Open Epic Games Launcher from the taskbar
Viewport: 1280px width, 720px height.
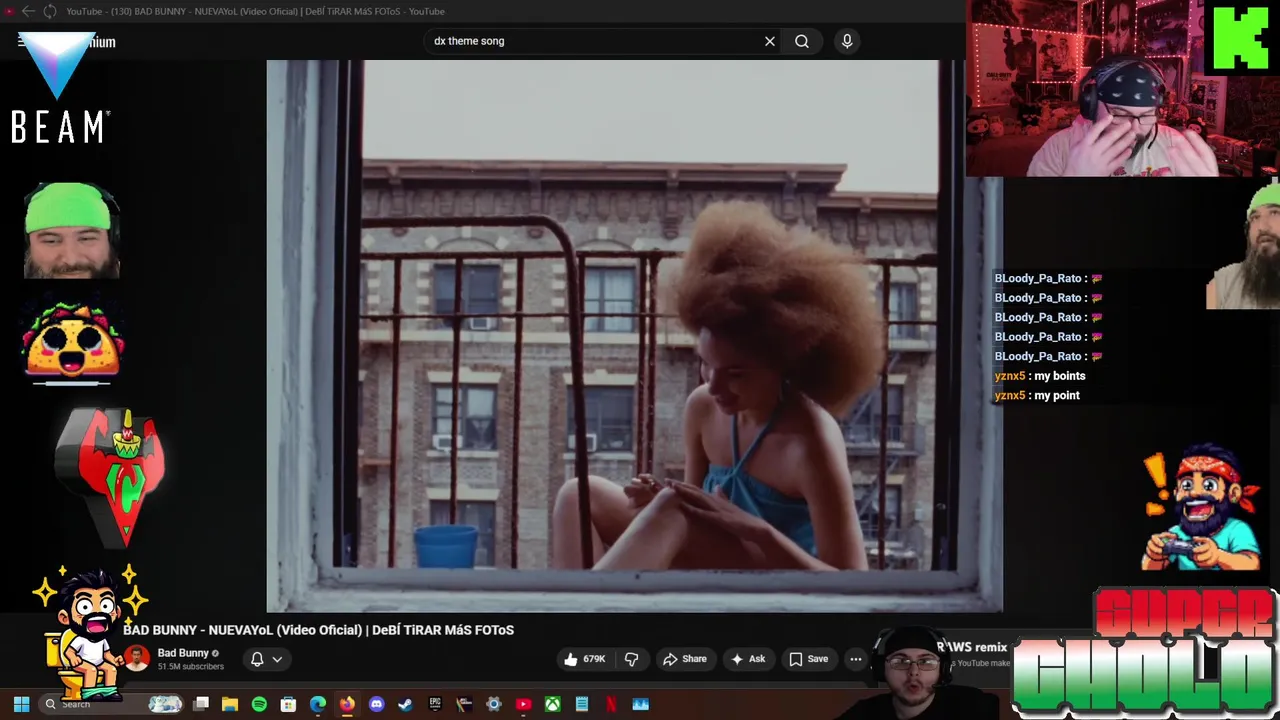point(435,704)
